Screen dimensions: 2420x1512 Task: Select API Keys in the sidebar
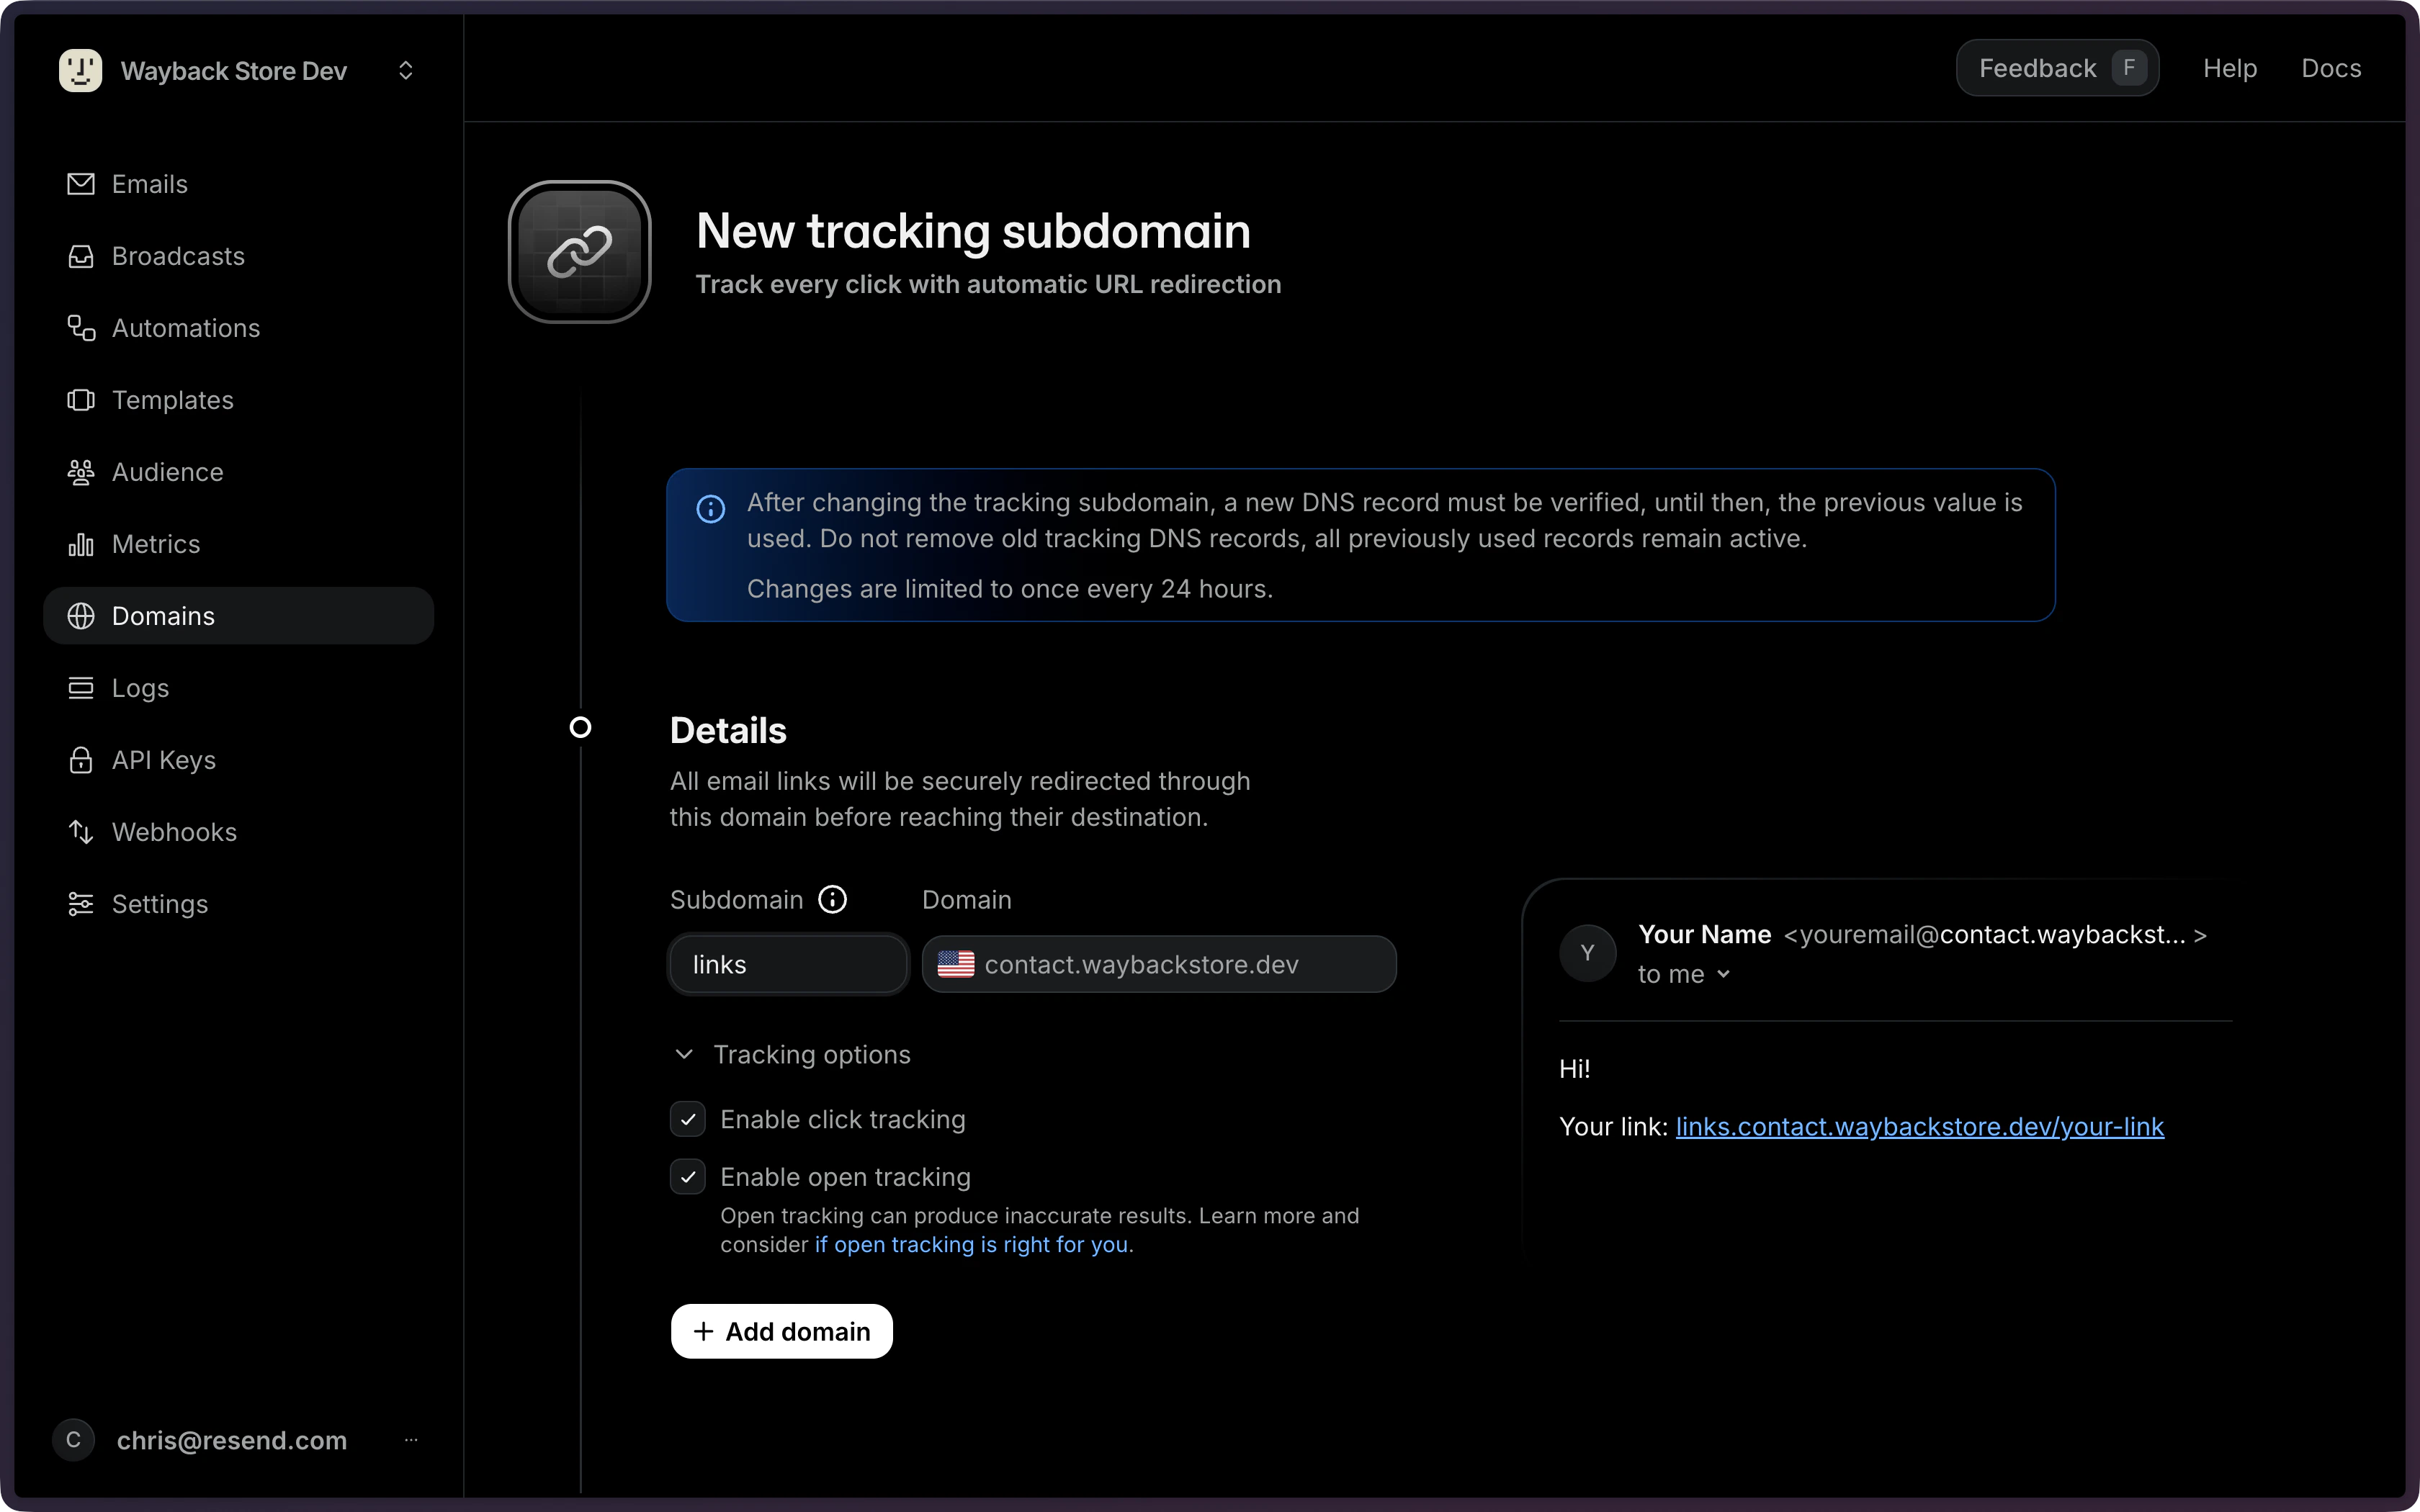click(164, 760)
